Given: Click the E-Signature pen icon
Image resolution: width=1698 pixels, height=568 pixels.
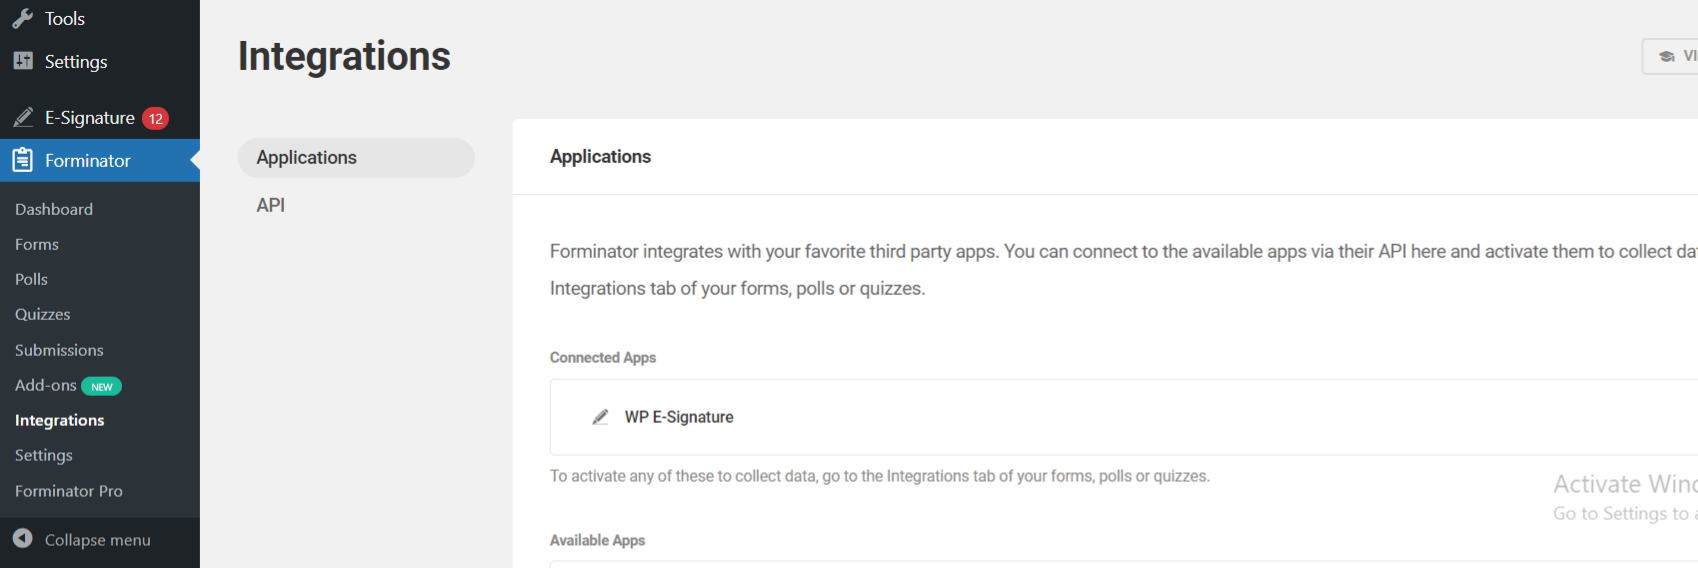Looking at the screenshot, I should tap(23, 118).
